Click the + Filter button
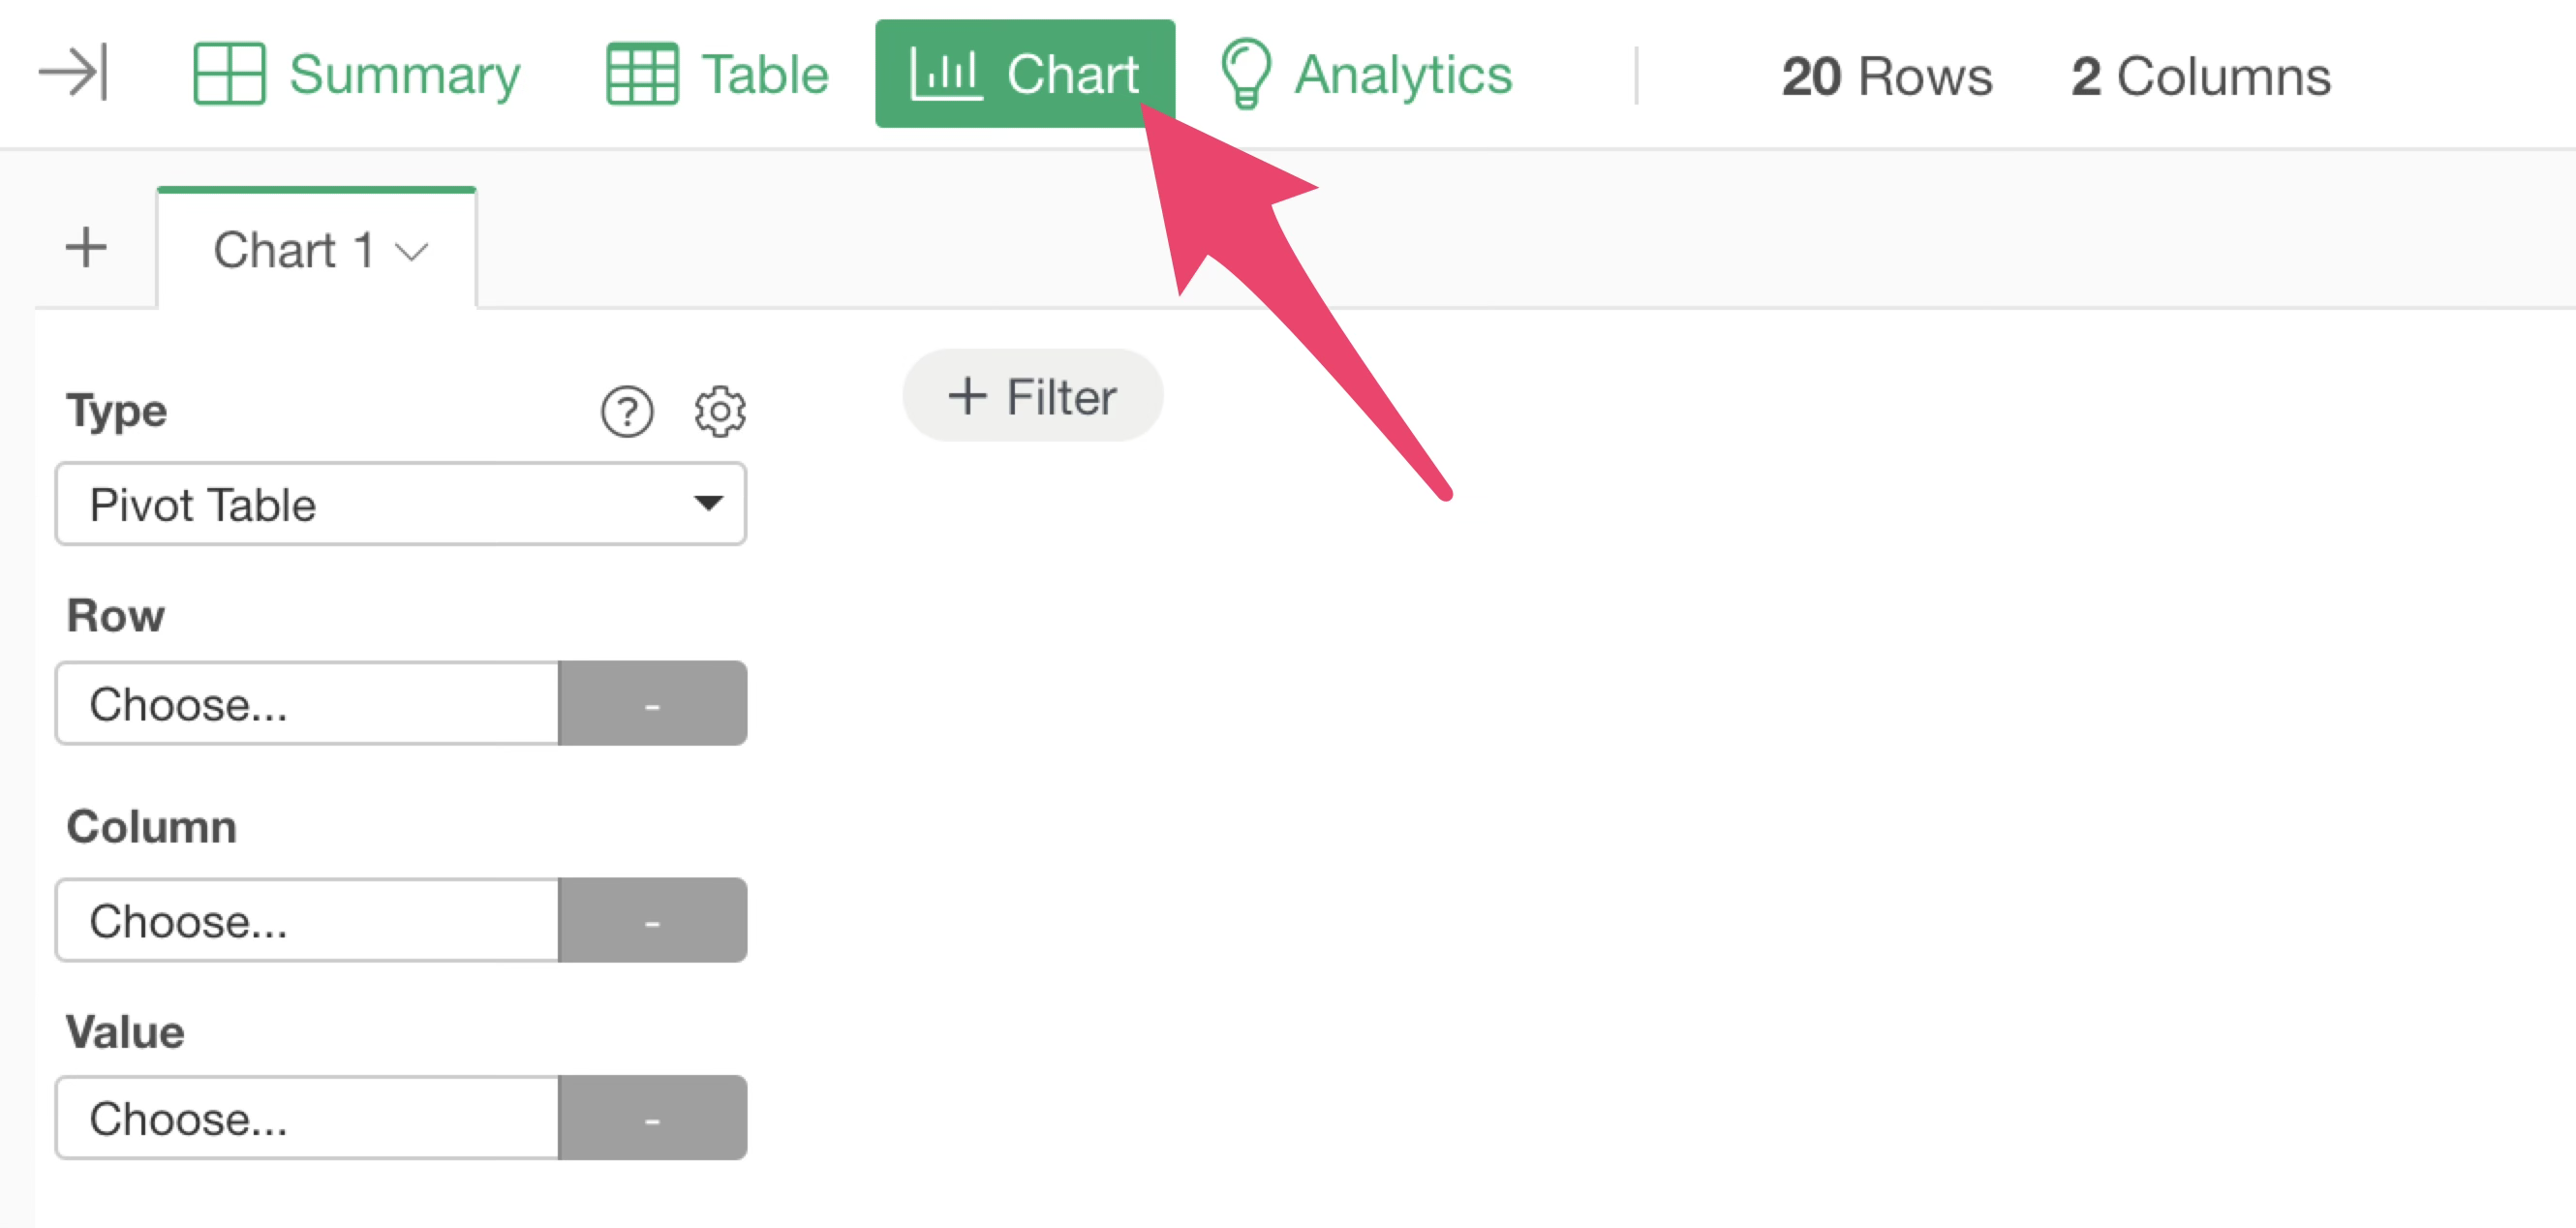This screenshot has width=2576, height=1228. click(1032, 396)
